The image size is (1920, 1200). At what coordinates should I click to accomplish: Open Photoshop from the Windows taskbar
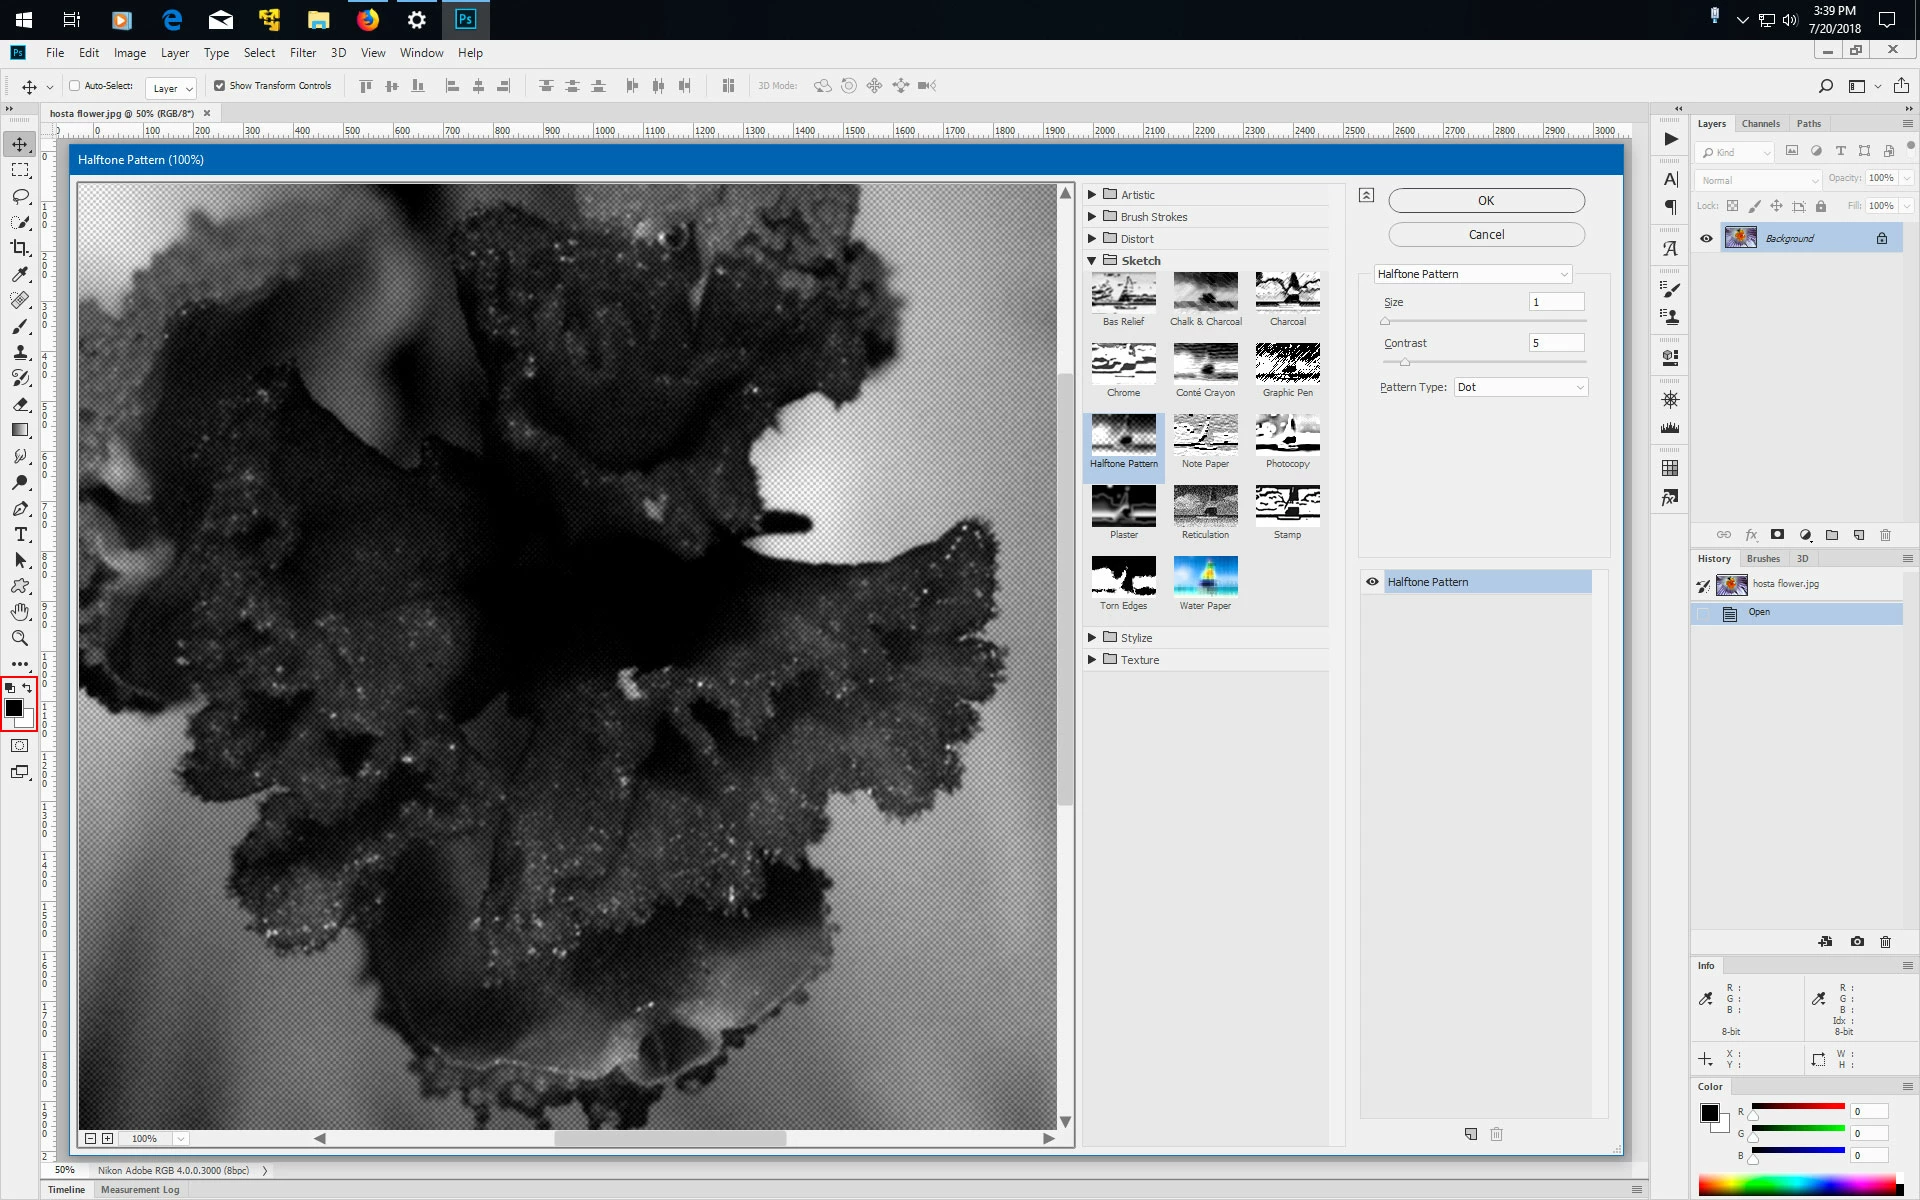(x=465, y=19)
